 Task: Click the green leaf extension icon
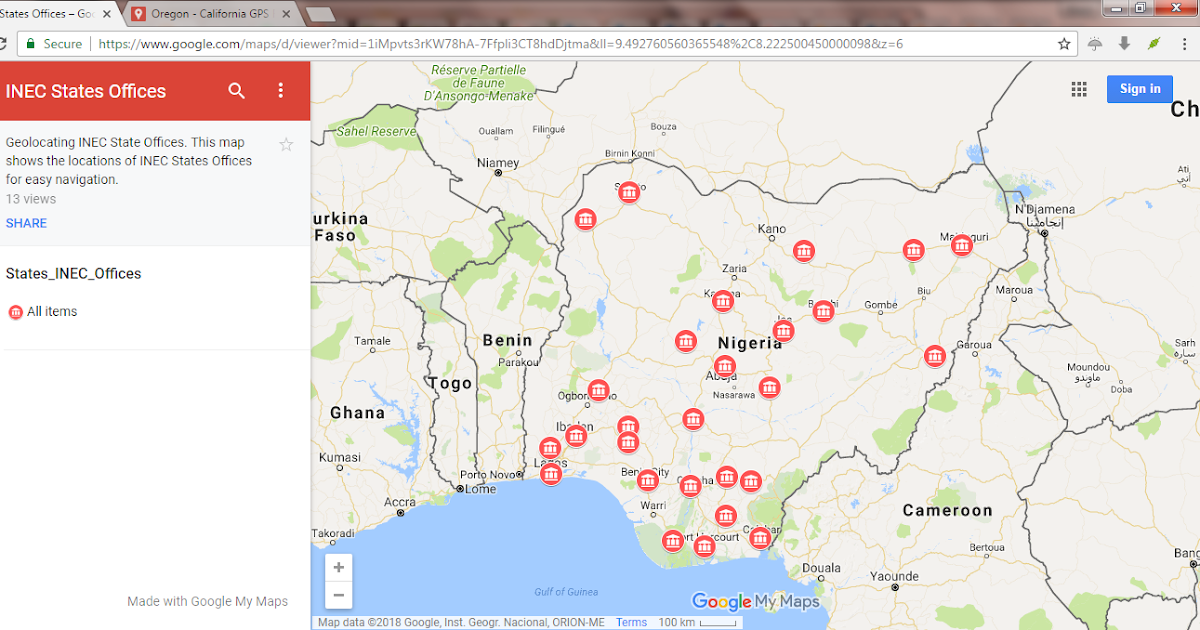[1155, 44]
